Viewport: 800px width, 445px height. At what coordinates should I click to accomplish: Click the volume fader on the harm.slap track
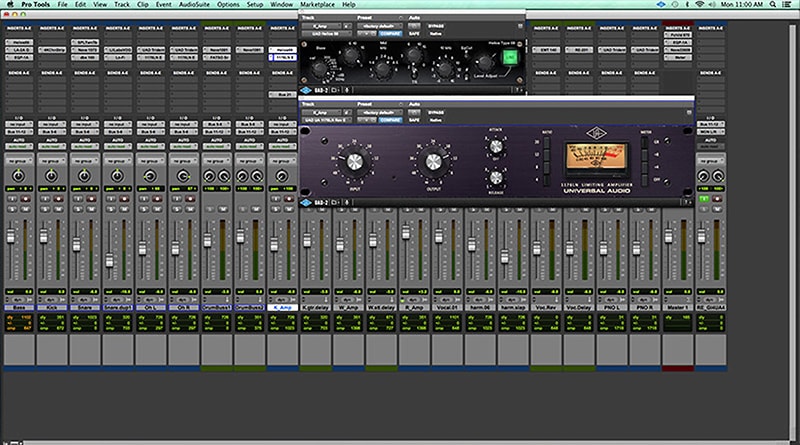click(504, 256)
